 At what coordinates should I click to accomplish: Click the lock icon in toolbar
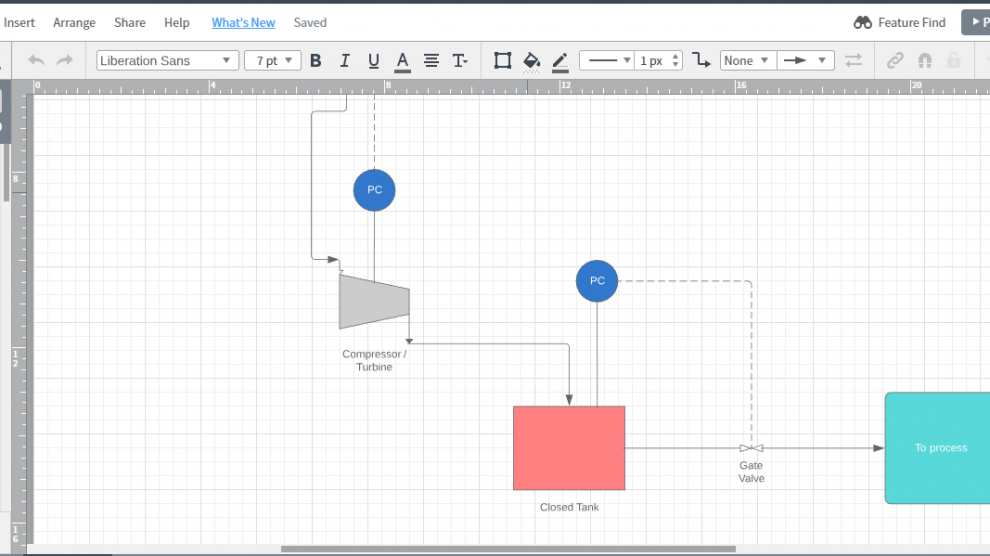[x=954, y=61]
